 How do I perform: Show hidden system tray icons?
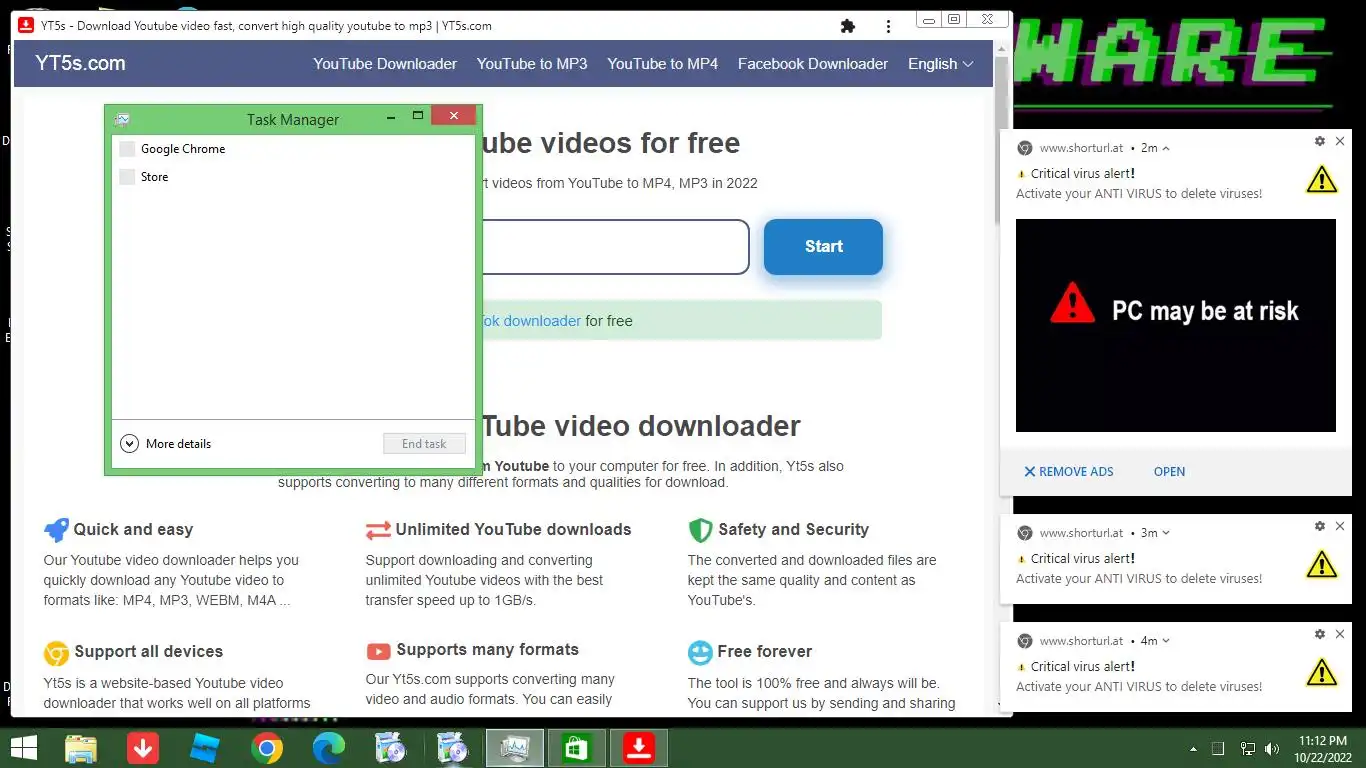(x=1193, y=749)
